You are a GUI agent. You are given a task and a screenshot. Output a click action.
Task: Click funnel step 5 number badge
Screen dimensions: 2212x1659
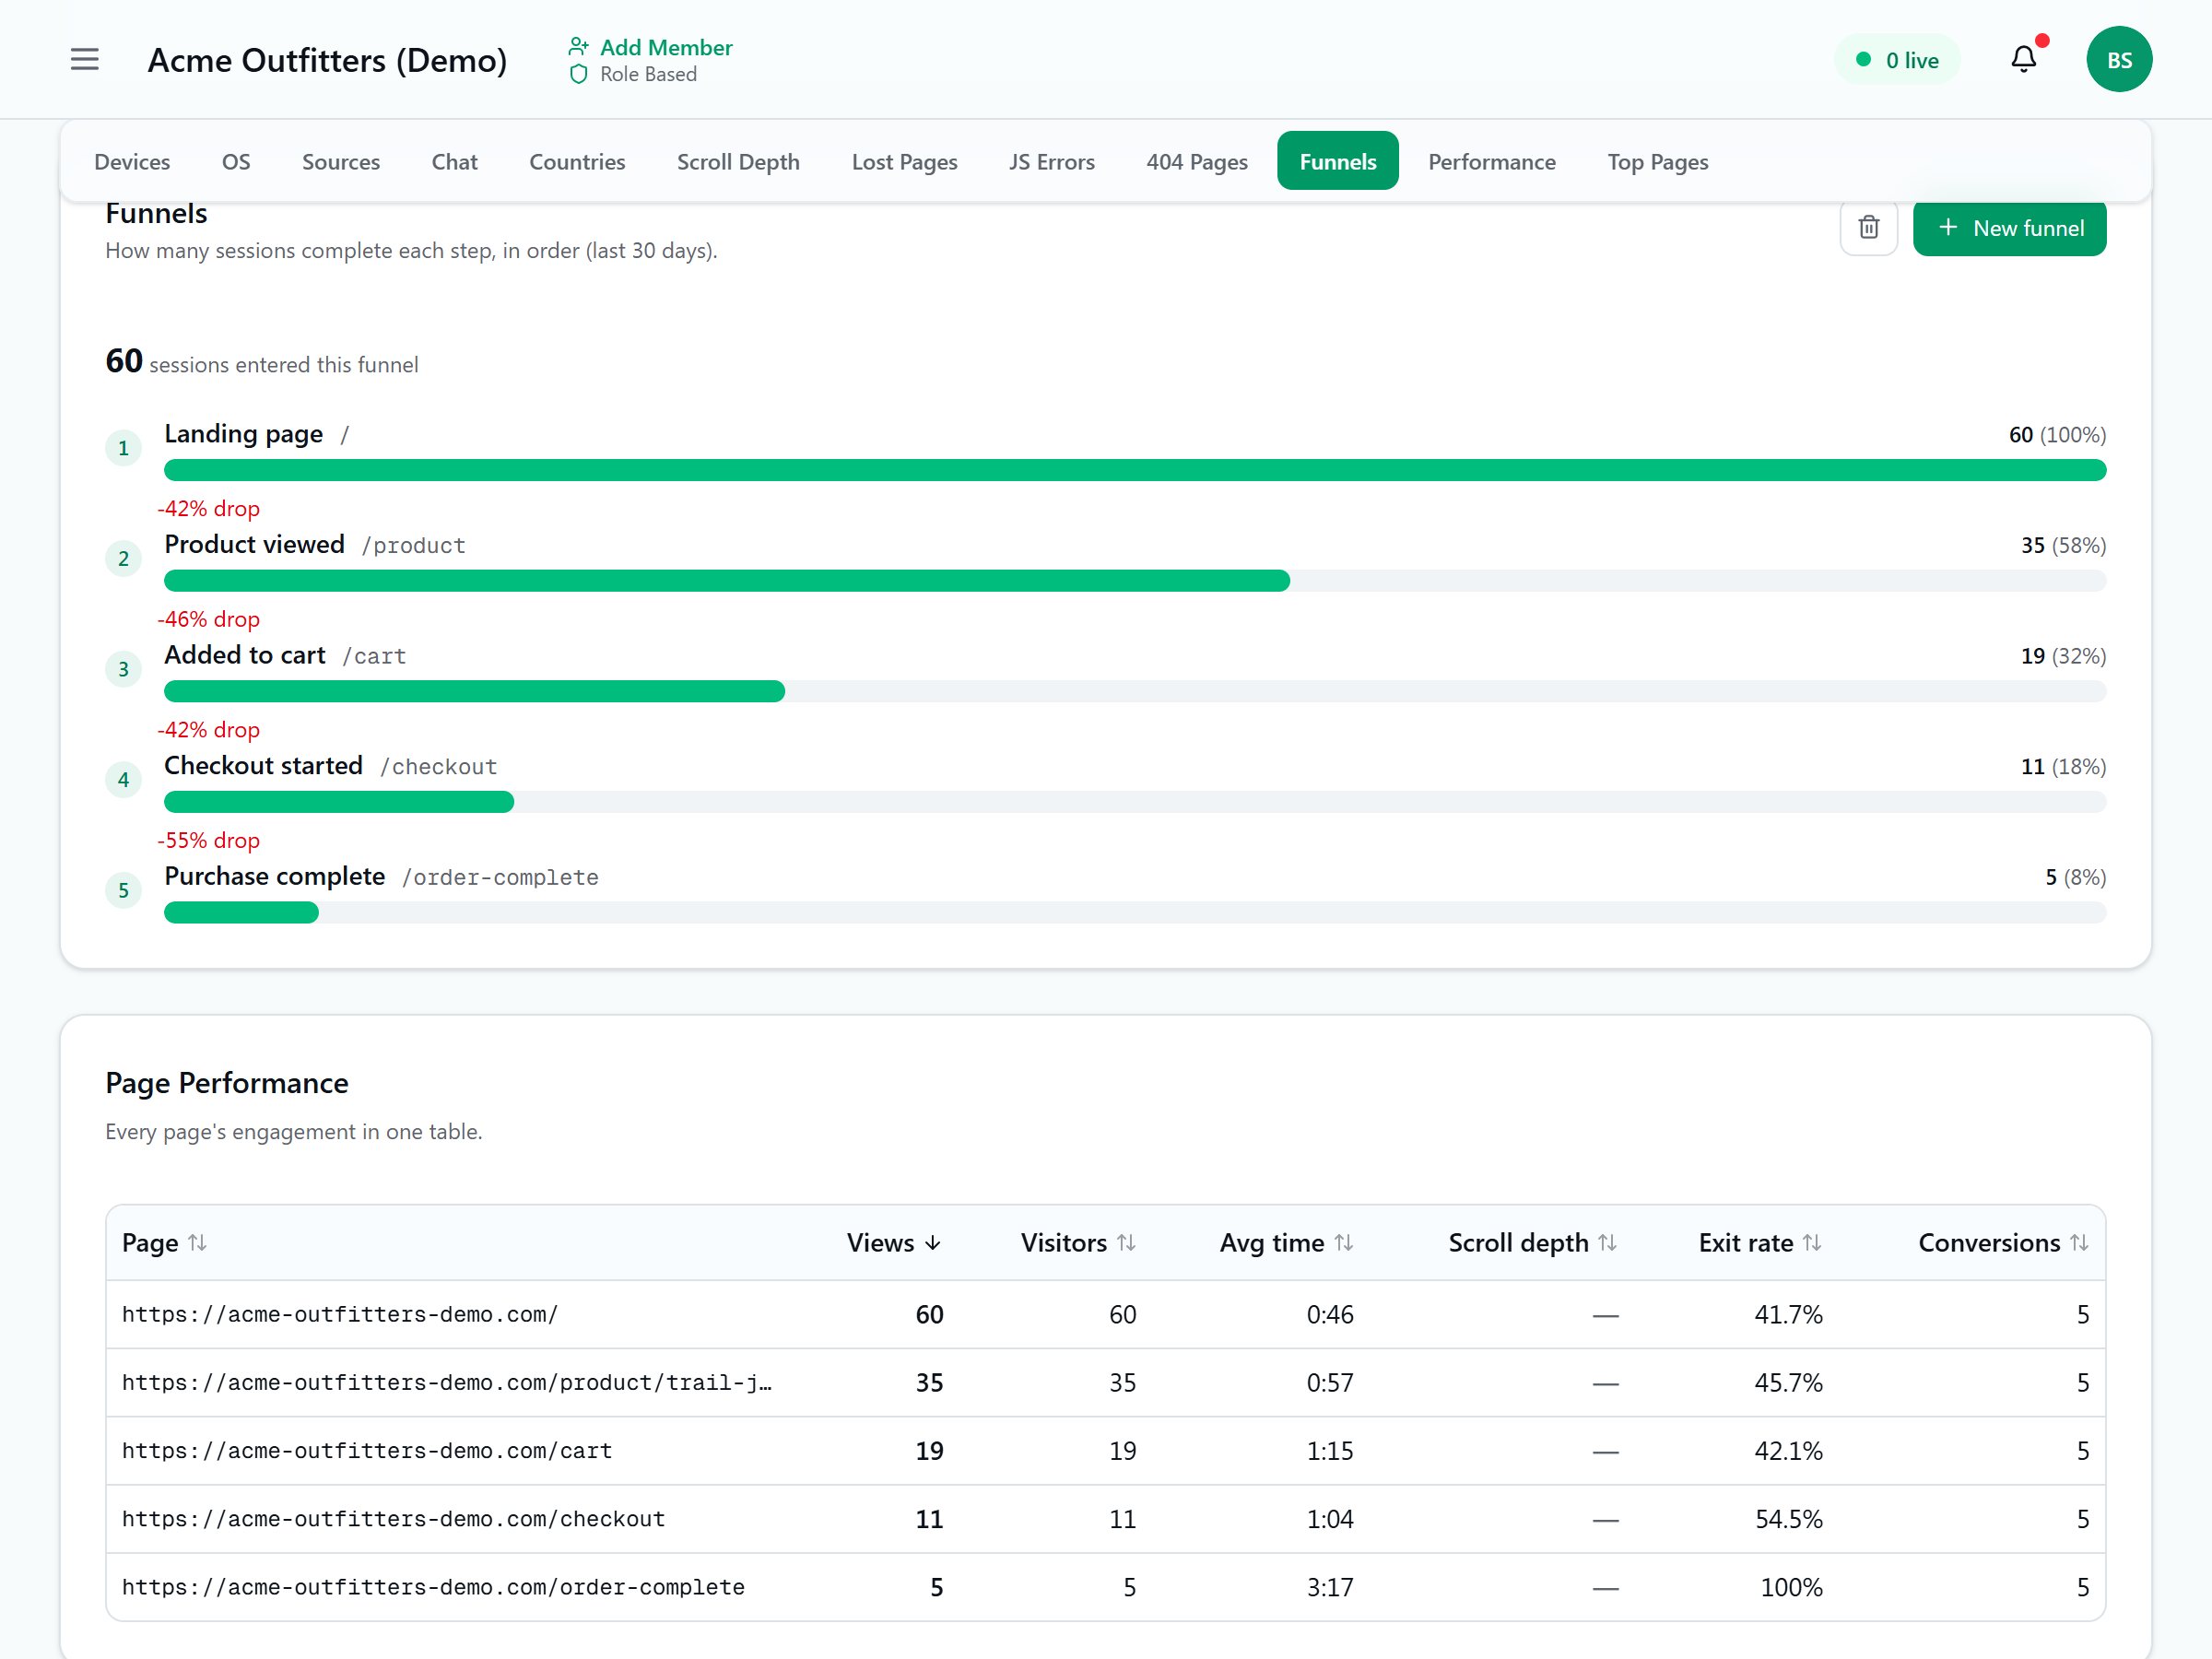click(123, 891)
